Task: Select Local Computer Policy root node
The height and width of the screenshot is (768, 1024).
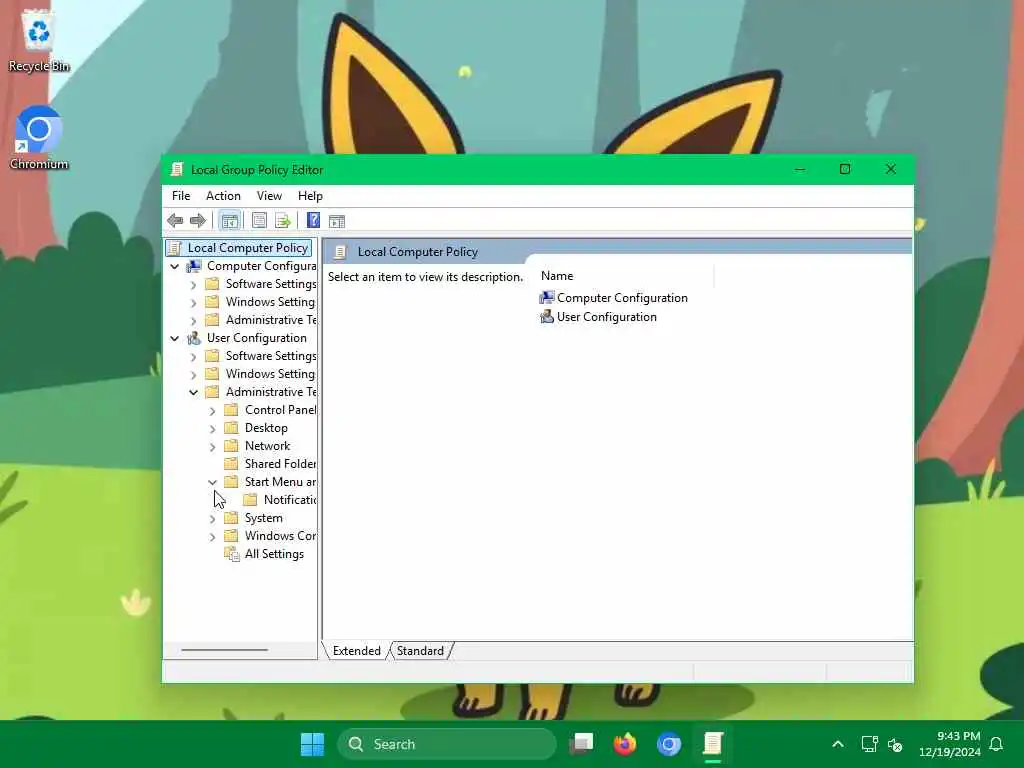Action: pos(239,248)
